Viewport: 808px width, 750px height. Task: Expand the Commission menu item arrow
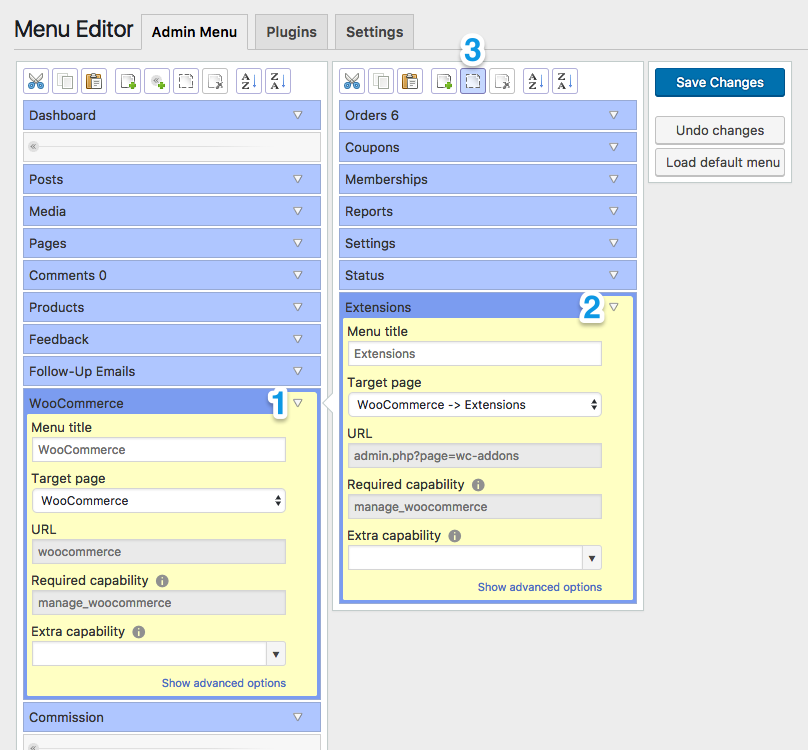pyautogui.click(x=298, y=716)
